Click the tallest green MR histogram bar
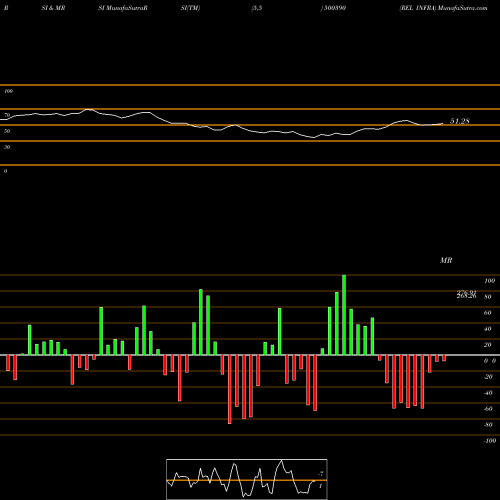 344,315
